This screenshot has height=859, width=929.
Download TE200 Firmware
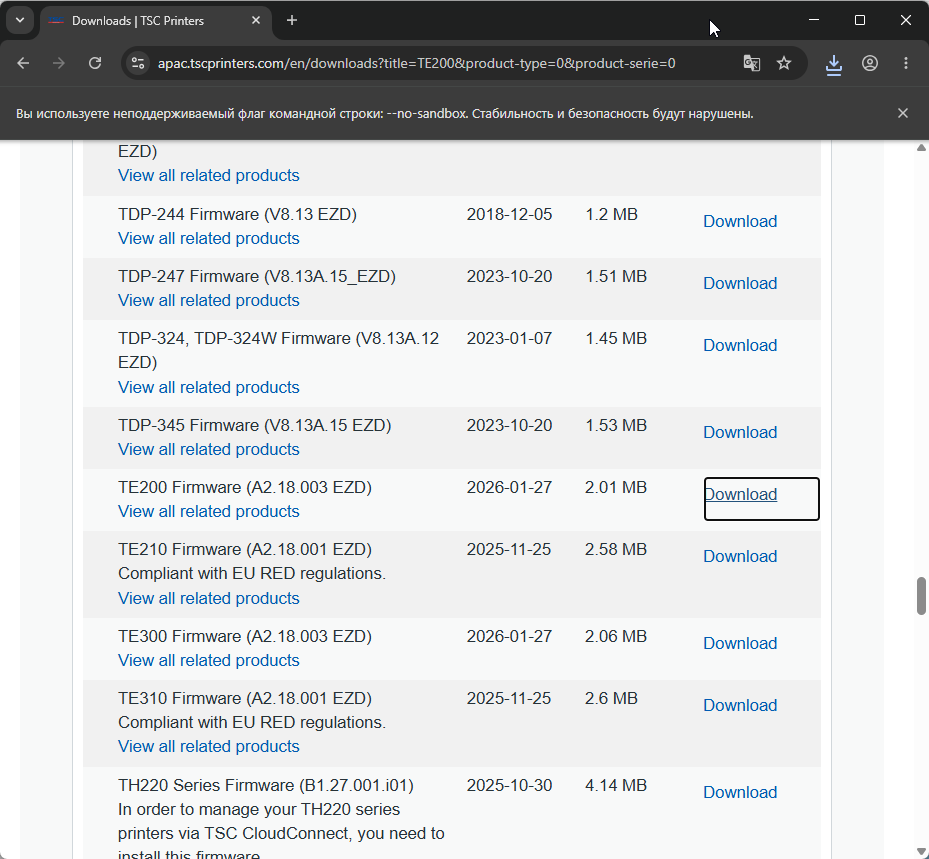click(x=741, y=495)
